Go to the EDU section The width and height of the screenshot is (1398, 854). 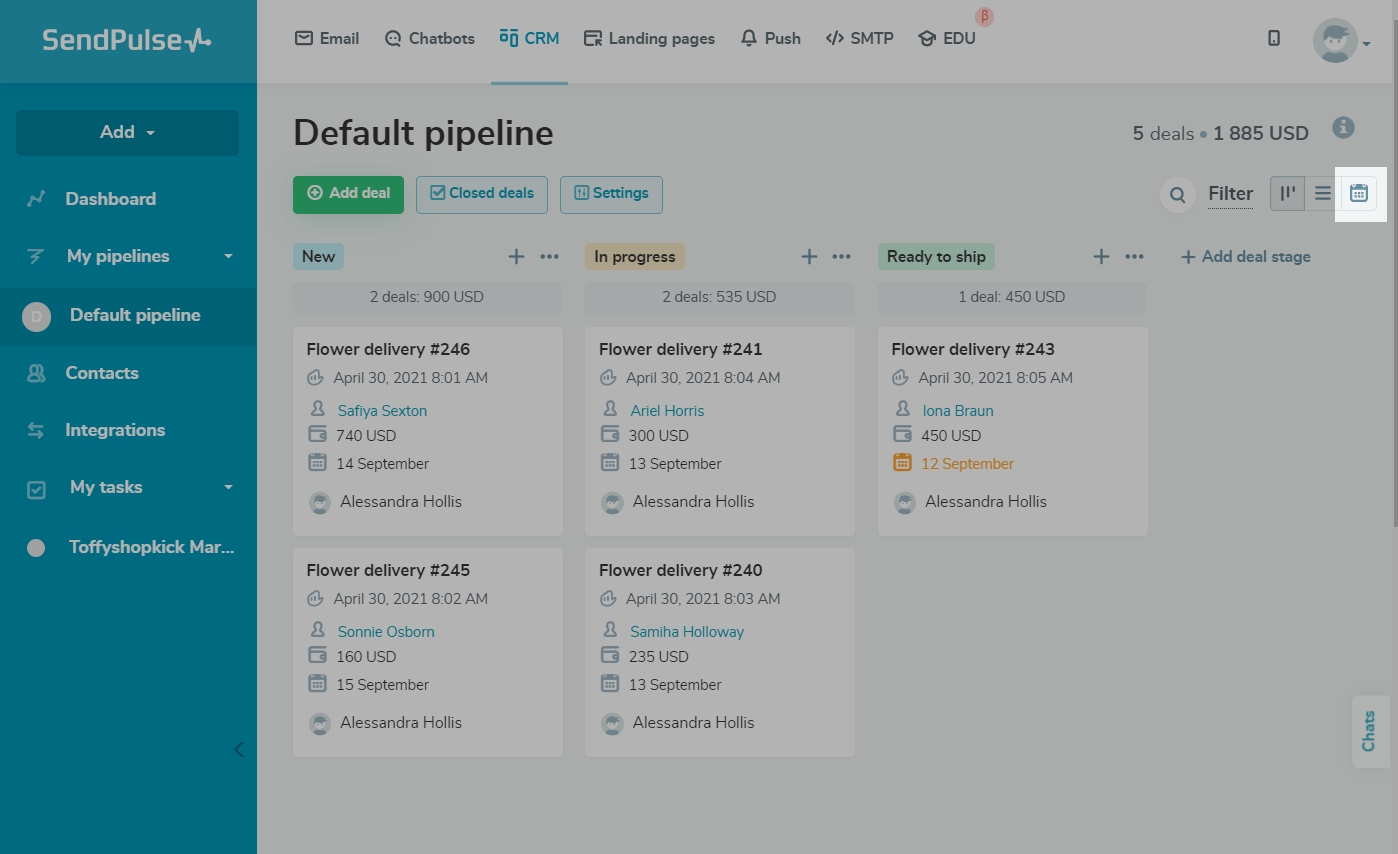(946, 38)
